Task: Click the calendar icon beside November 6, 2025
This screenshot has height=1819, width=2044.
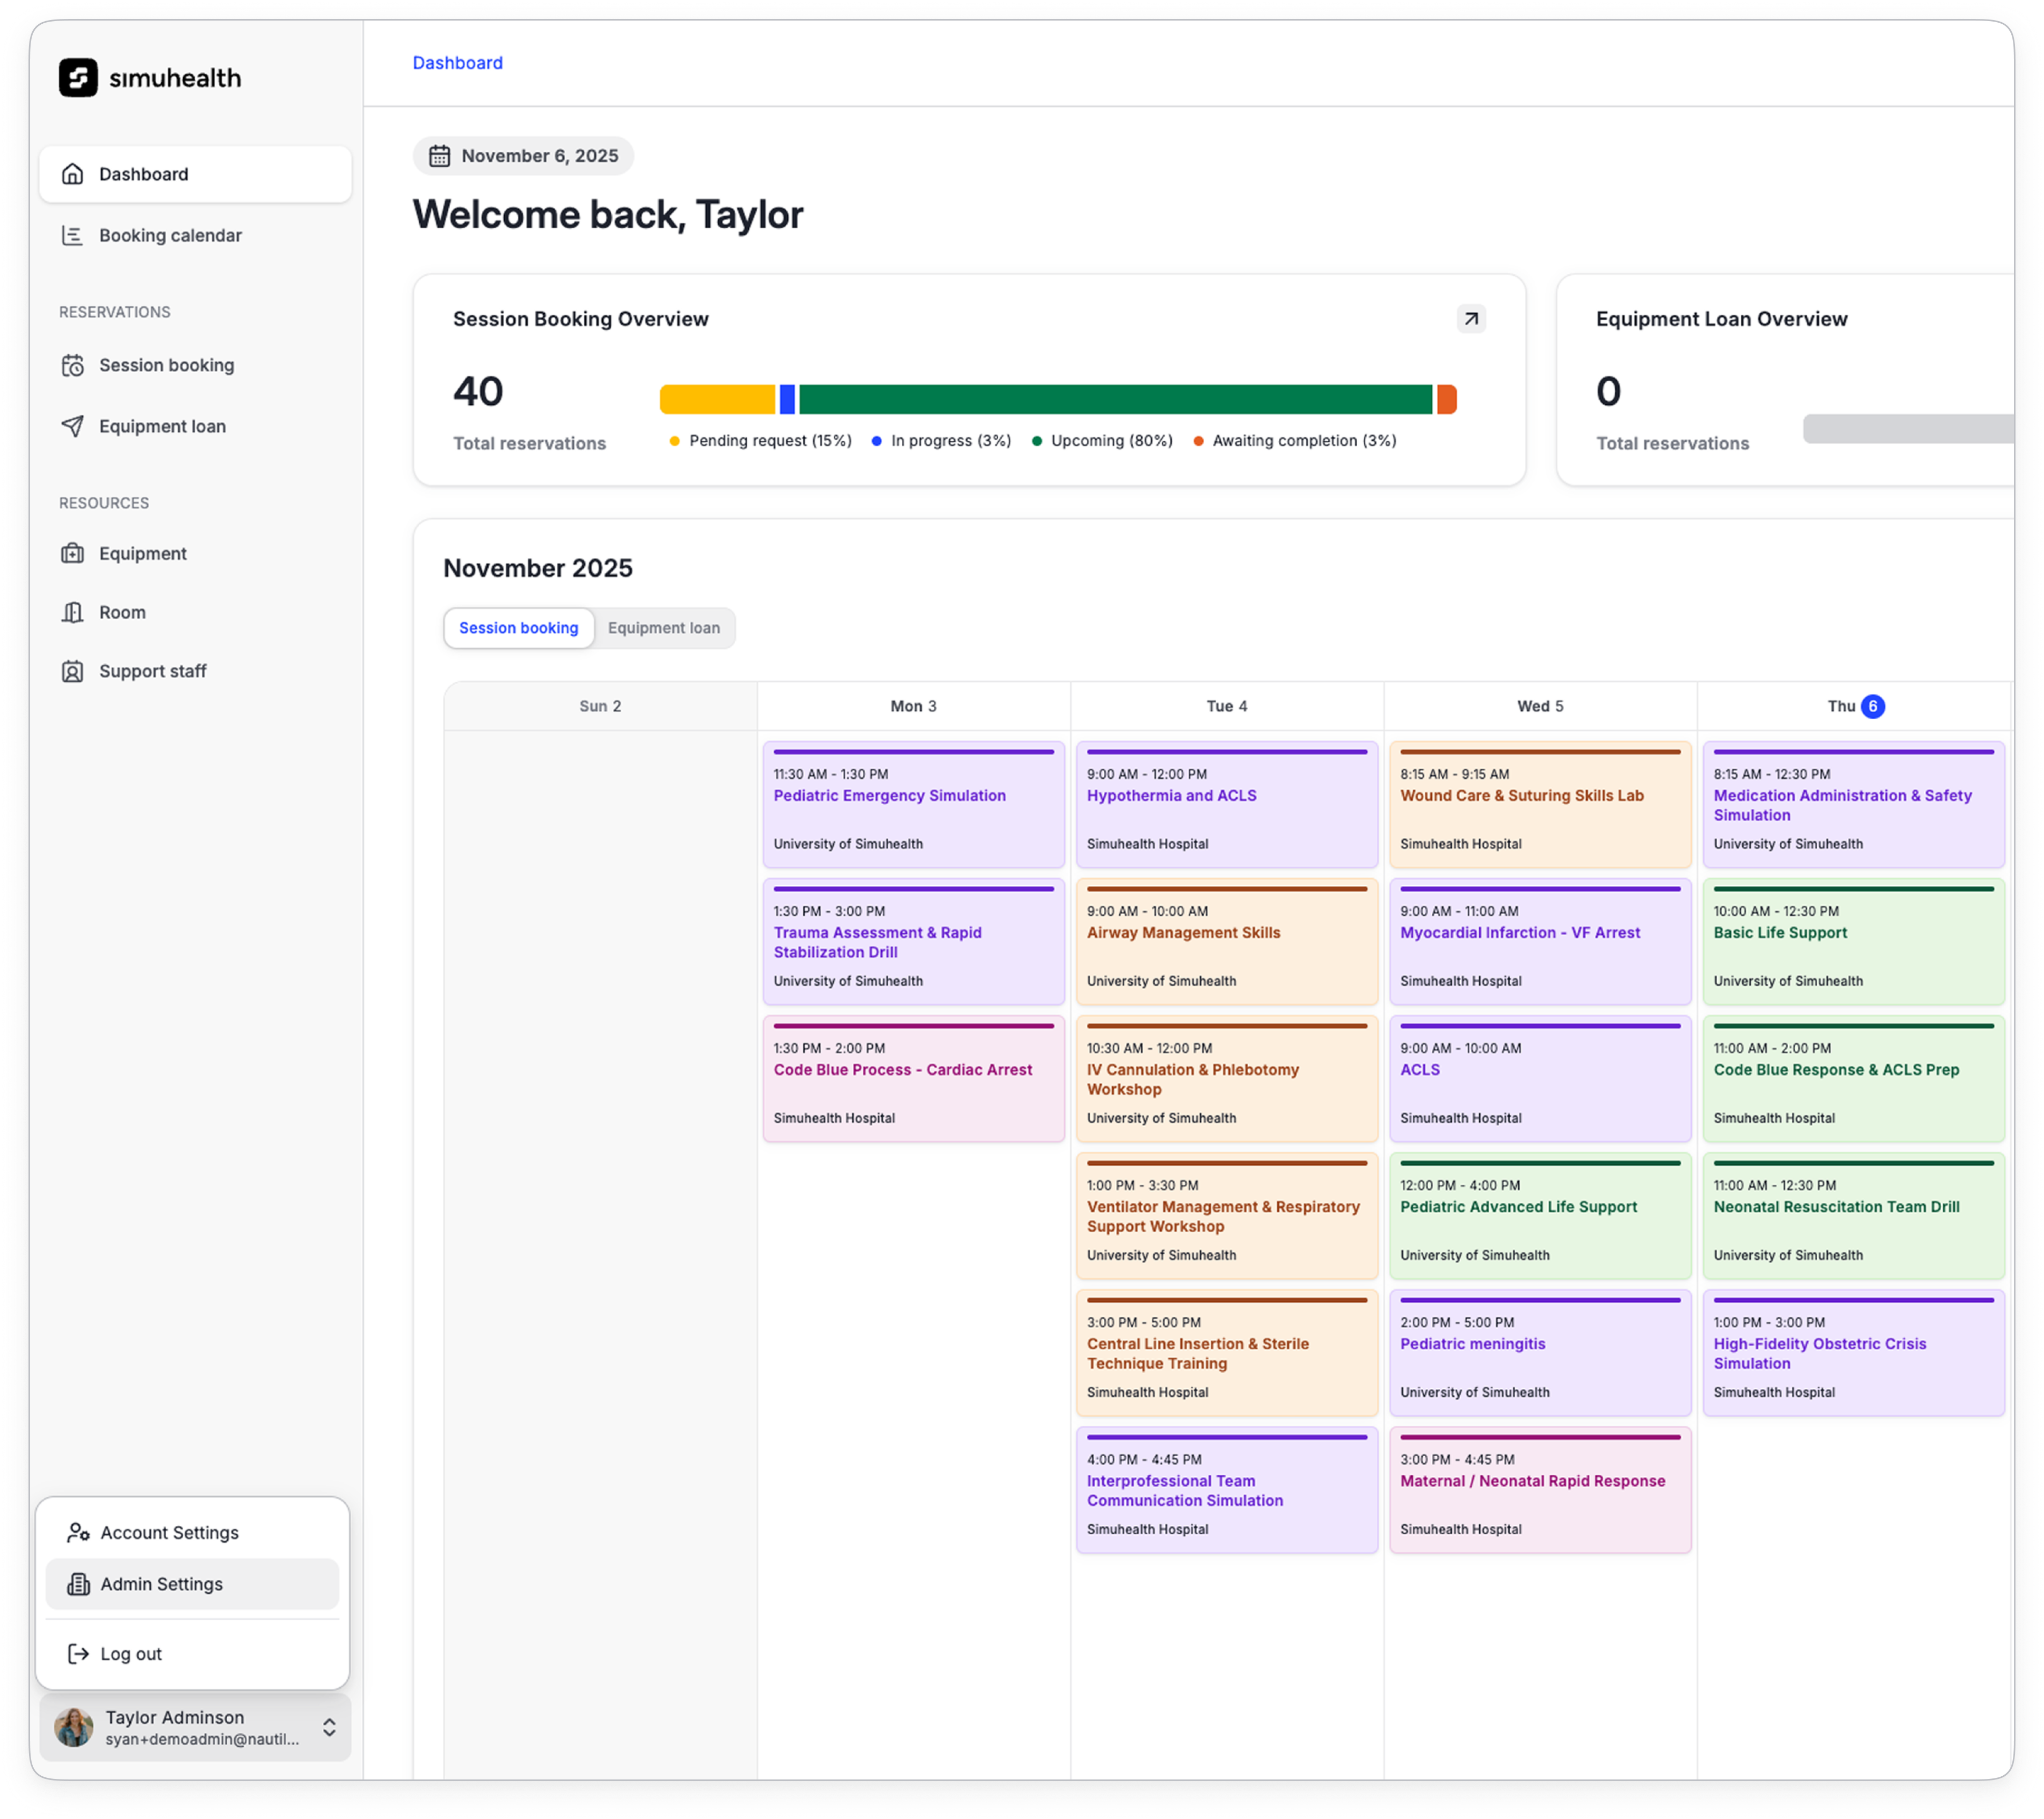Action: click(x=439, y=156)
